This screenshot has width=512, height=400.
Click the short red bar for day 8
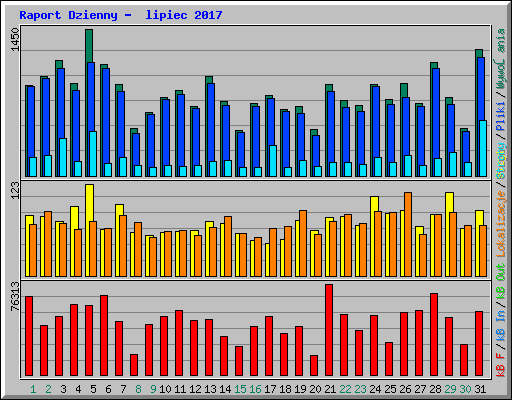click(x=134, y=365)
